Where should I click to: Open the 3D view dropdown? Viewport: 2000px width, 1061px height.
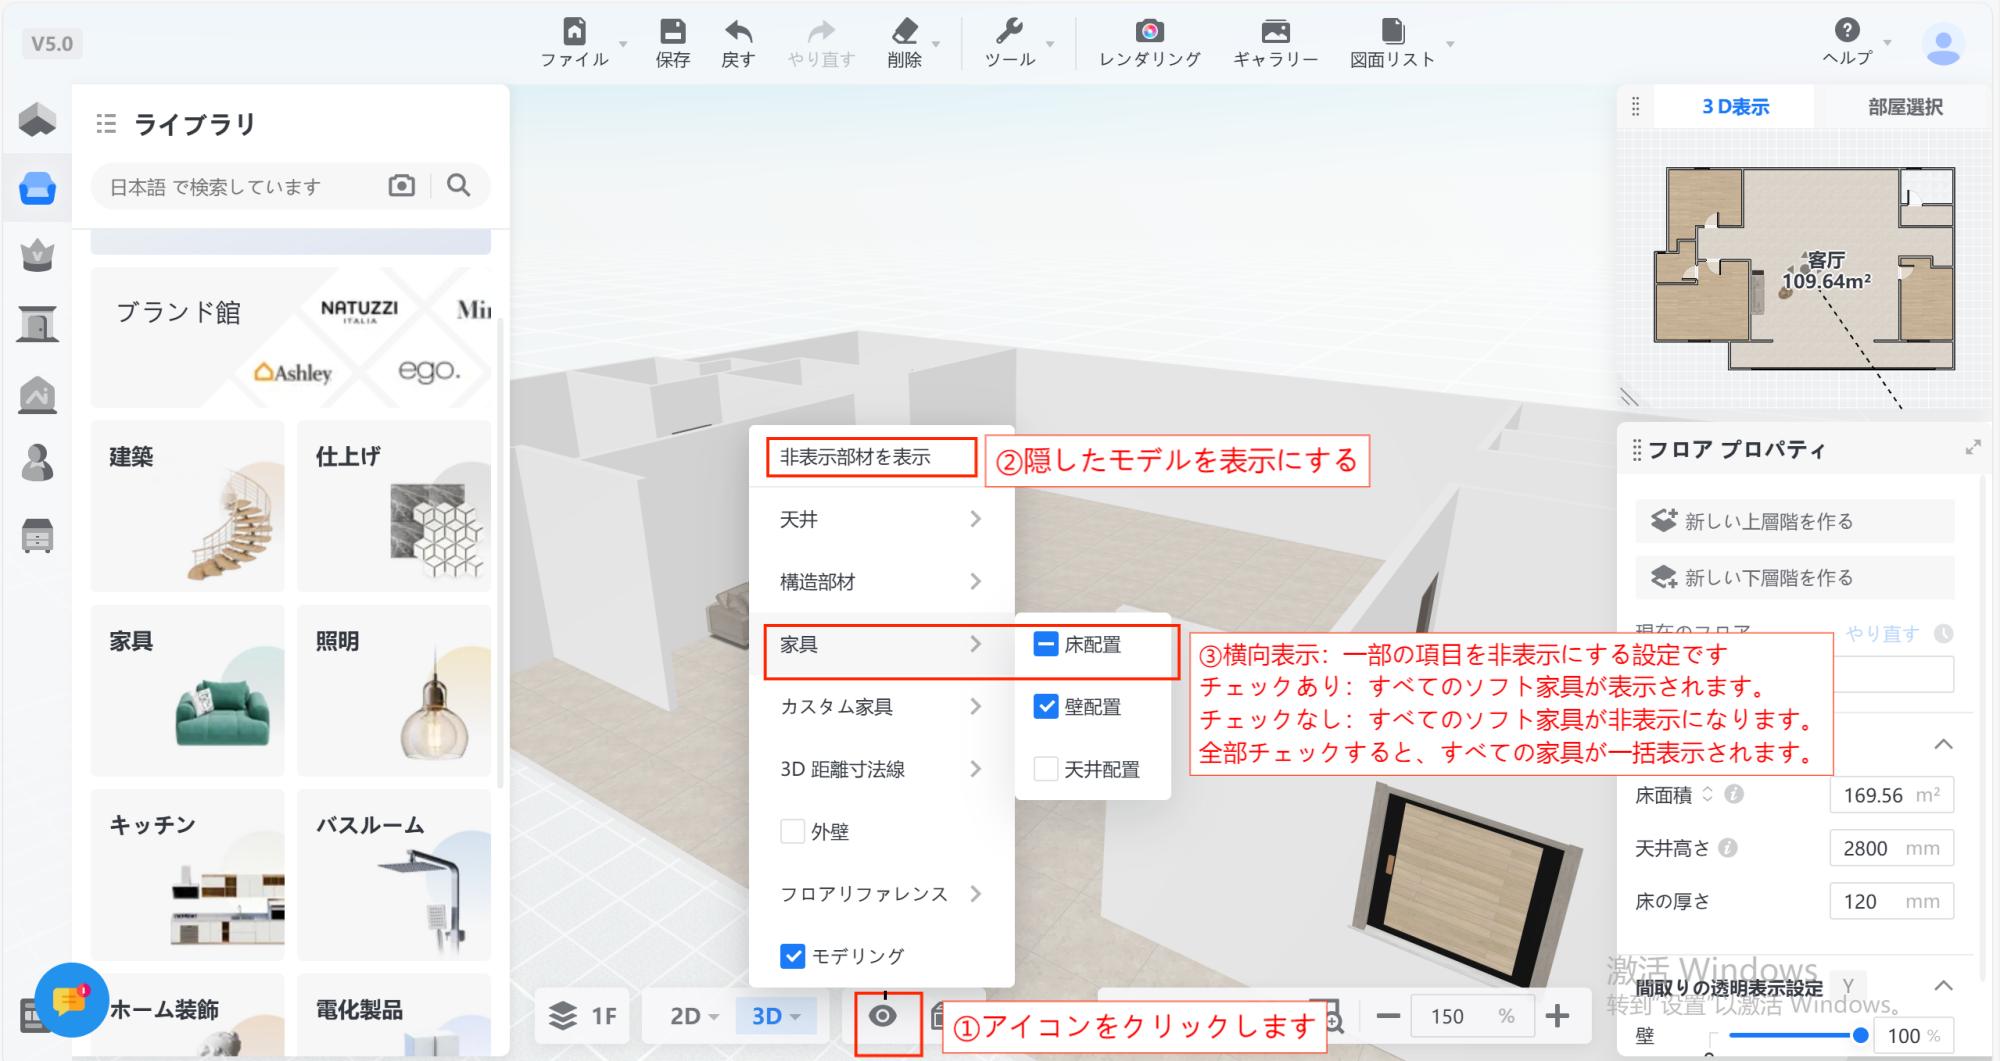776,1016
